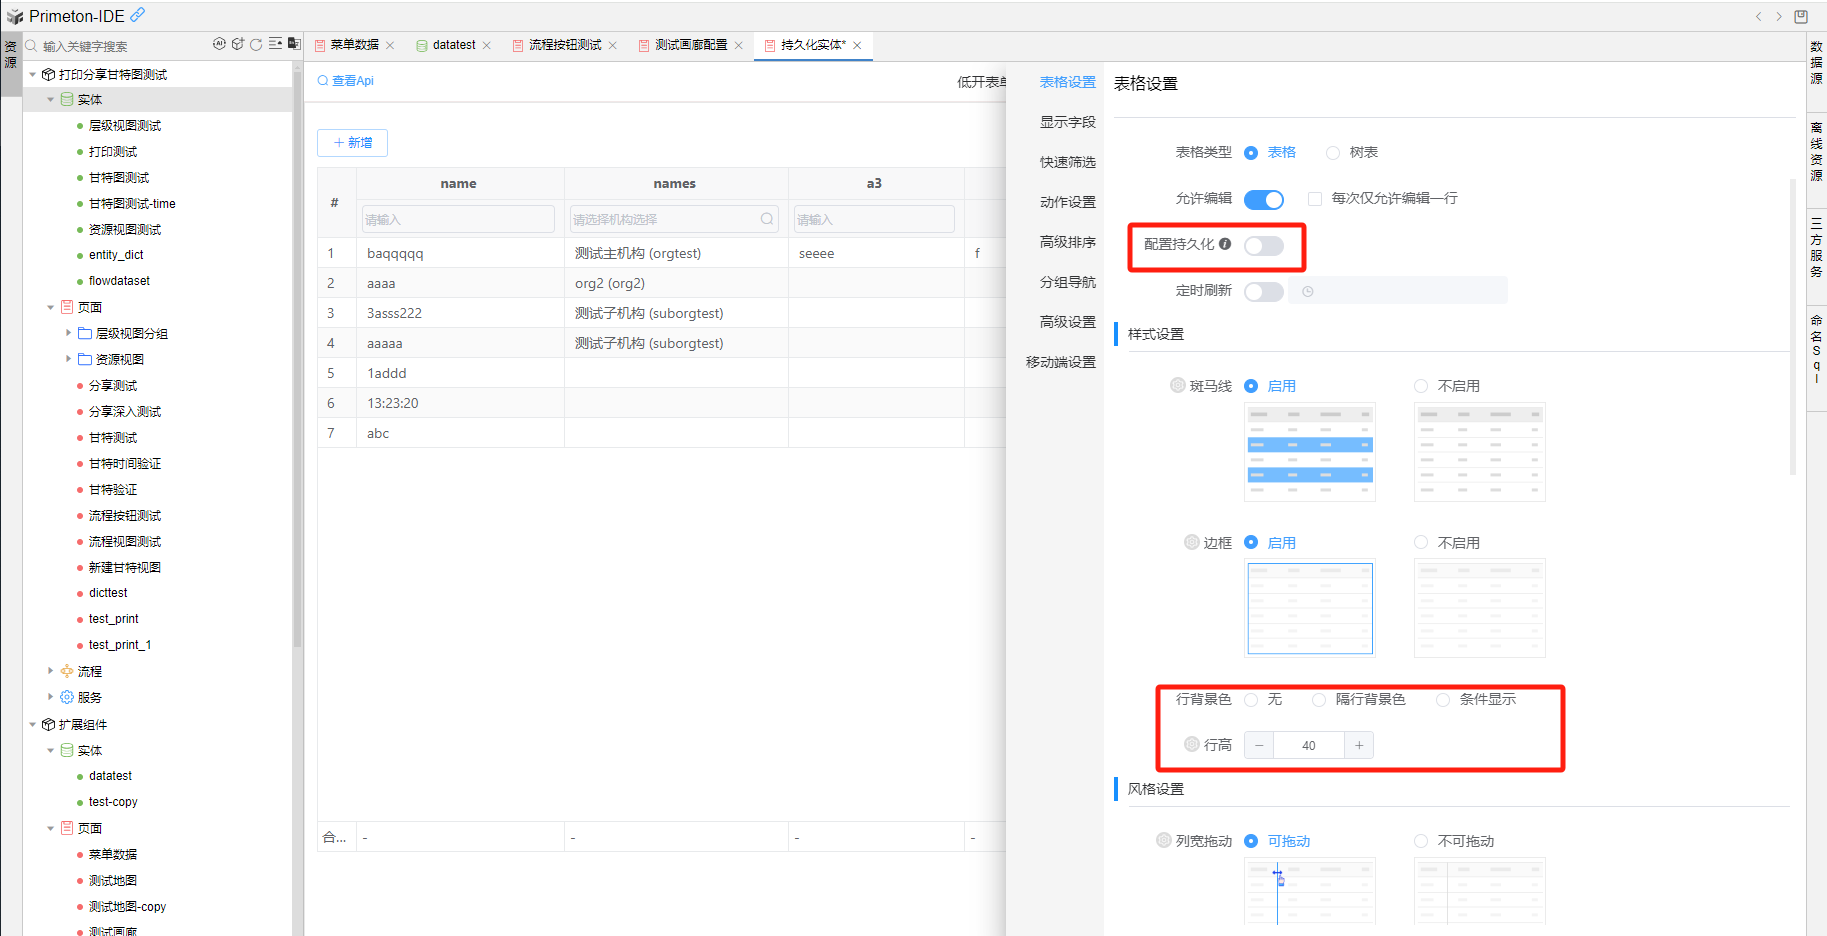Click the language switch icon in resource toolbar
Screen dimensions: 1827x936
(294, 44)
